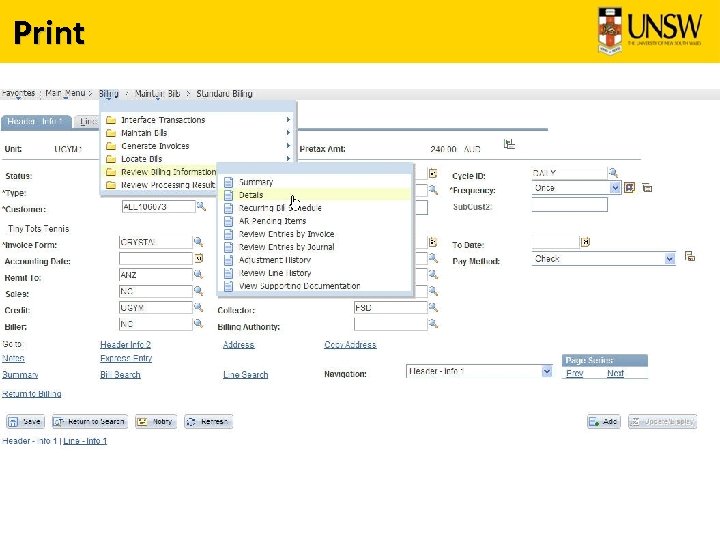
Task: Click into Collector field
Action: pos(391,308)
